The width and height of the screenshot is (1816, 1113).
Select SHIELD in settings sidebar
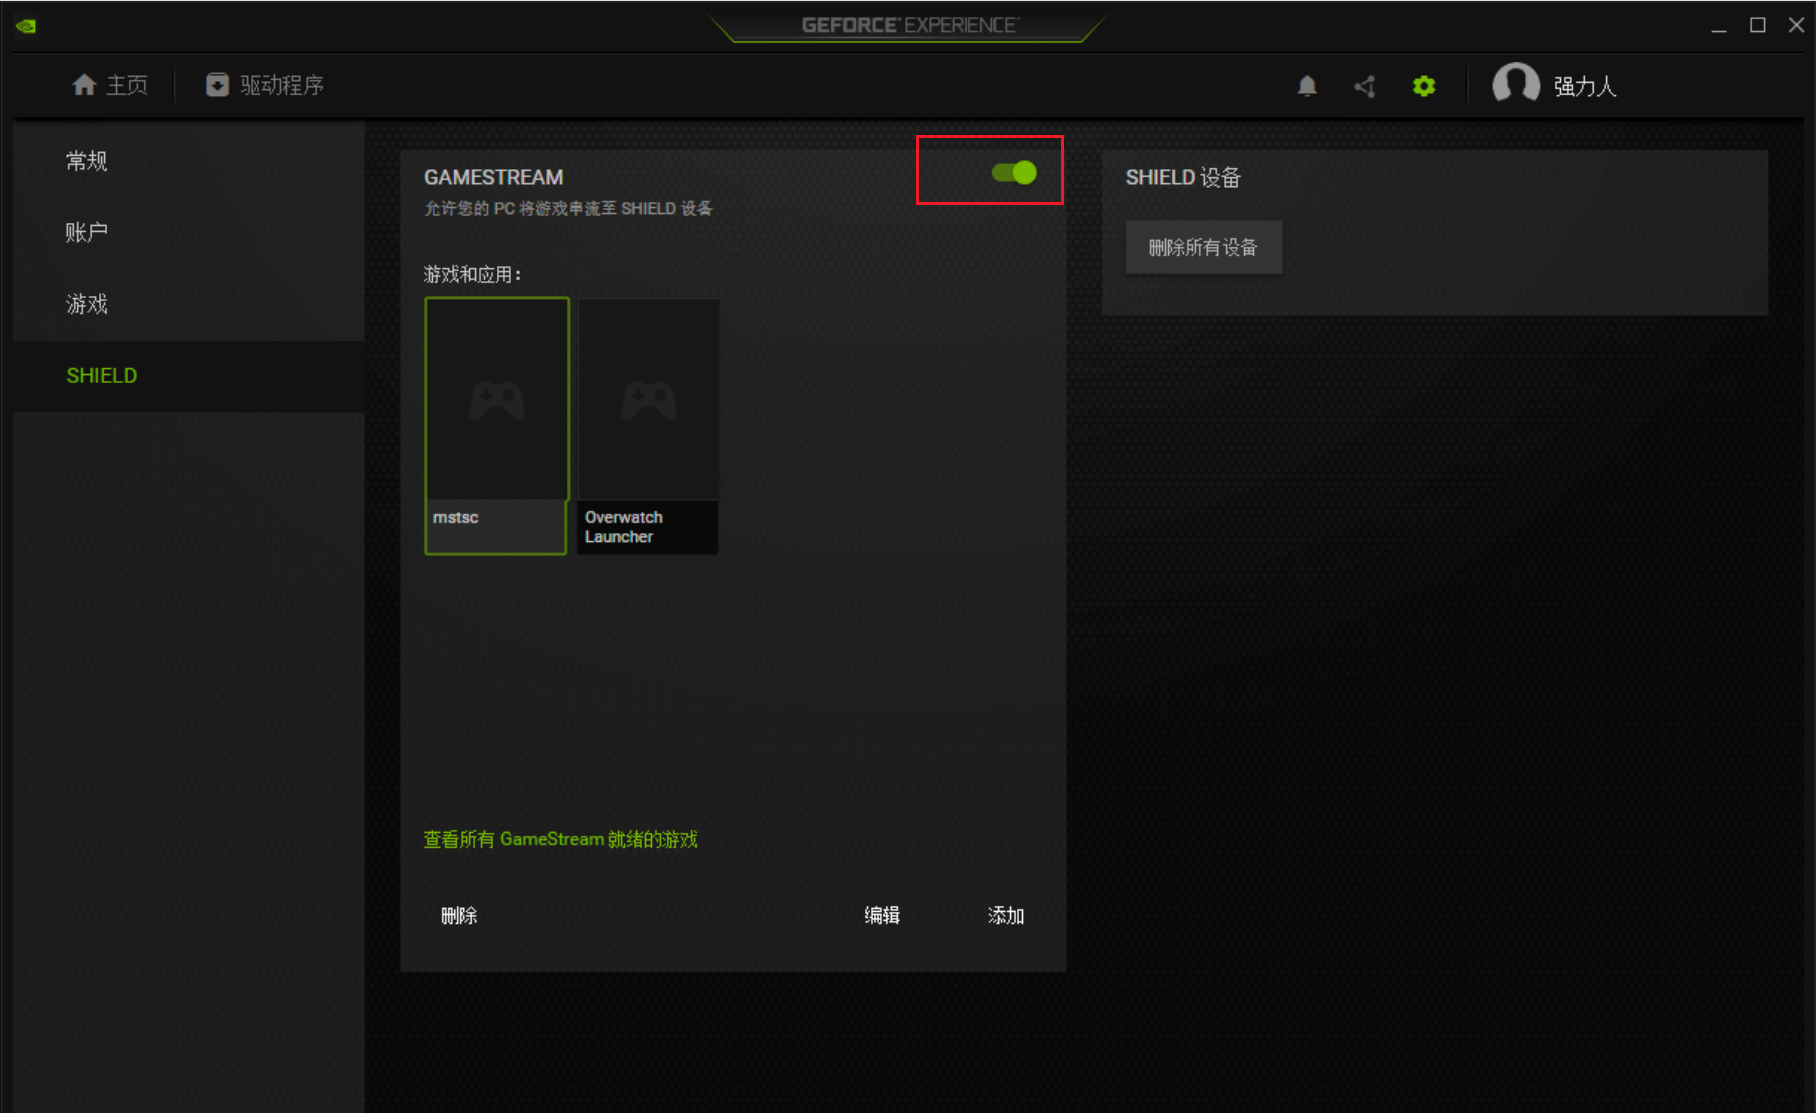click(x=189, y=376)
